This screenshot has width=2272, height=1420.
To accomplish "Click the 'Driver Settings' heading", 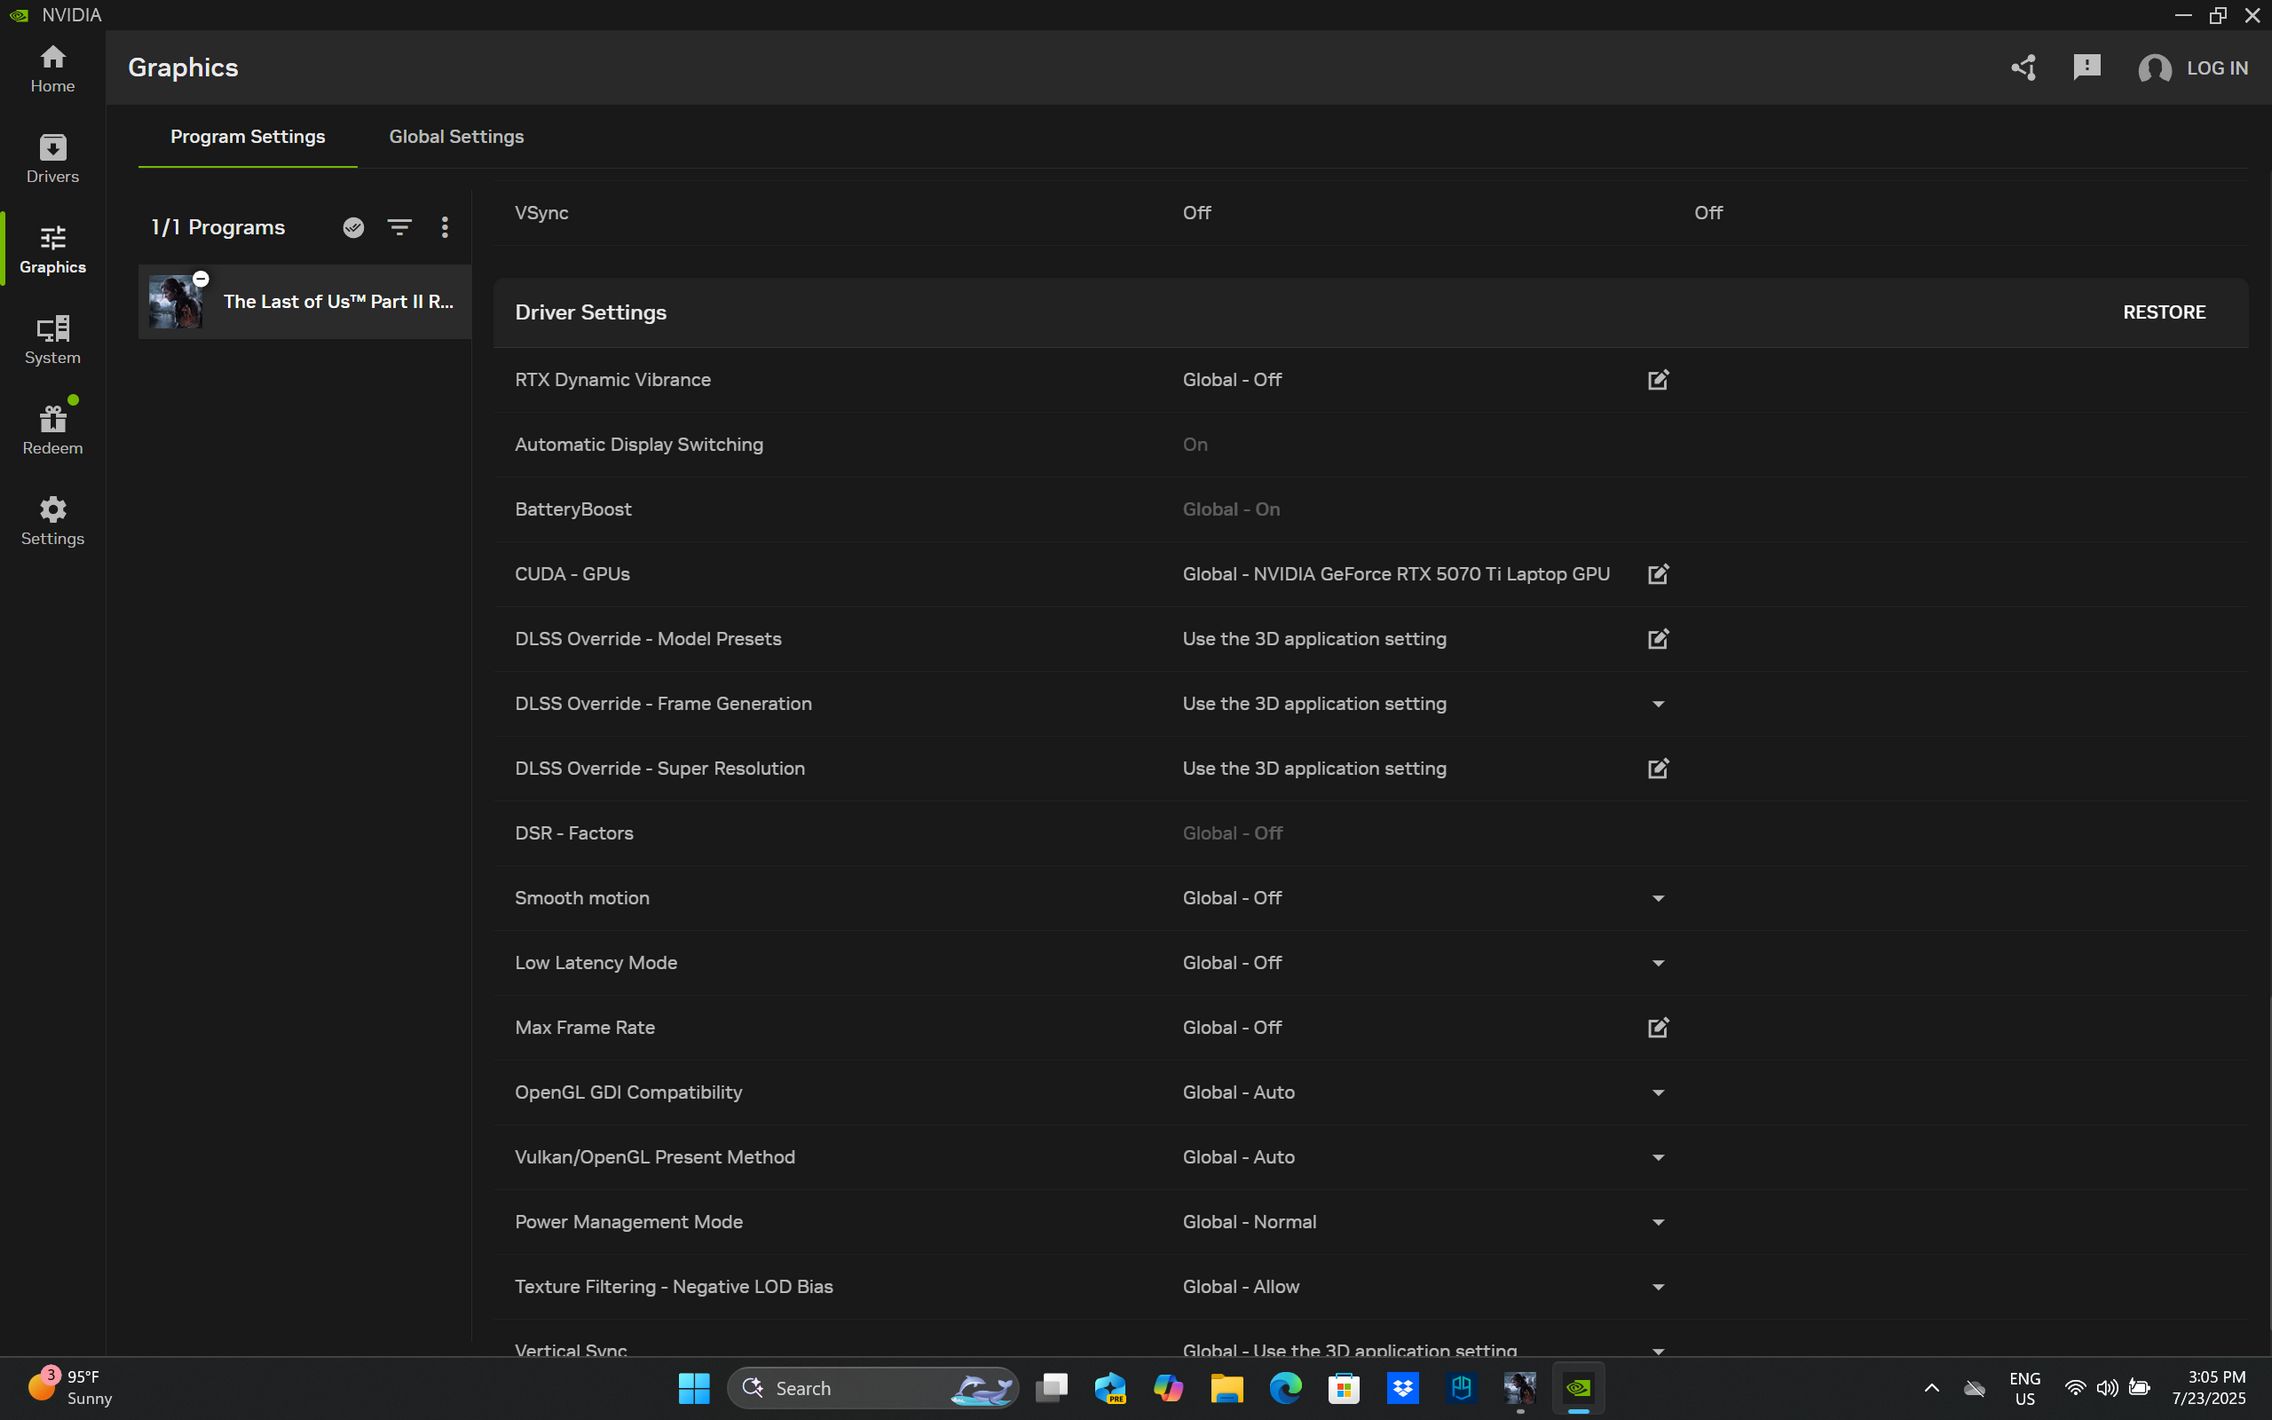I will [590, 312].
